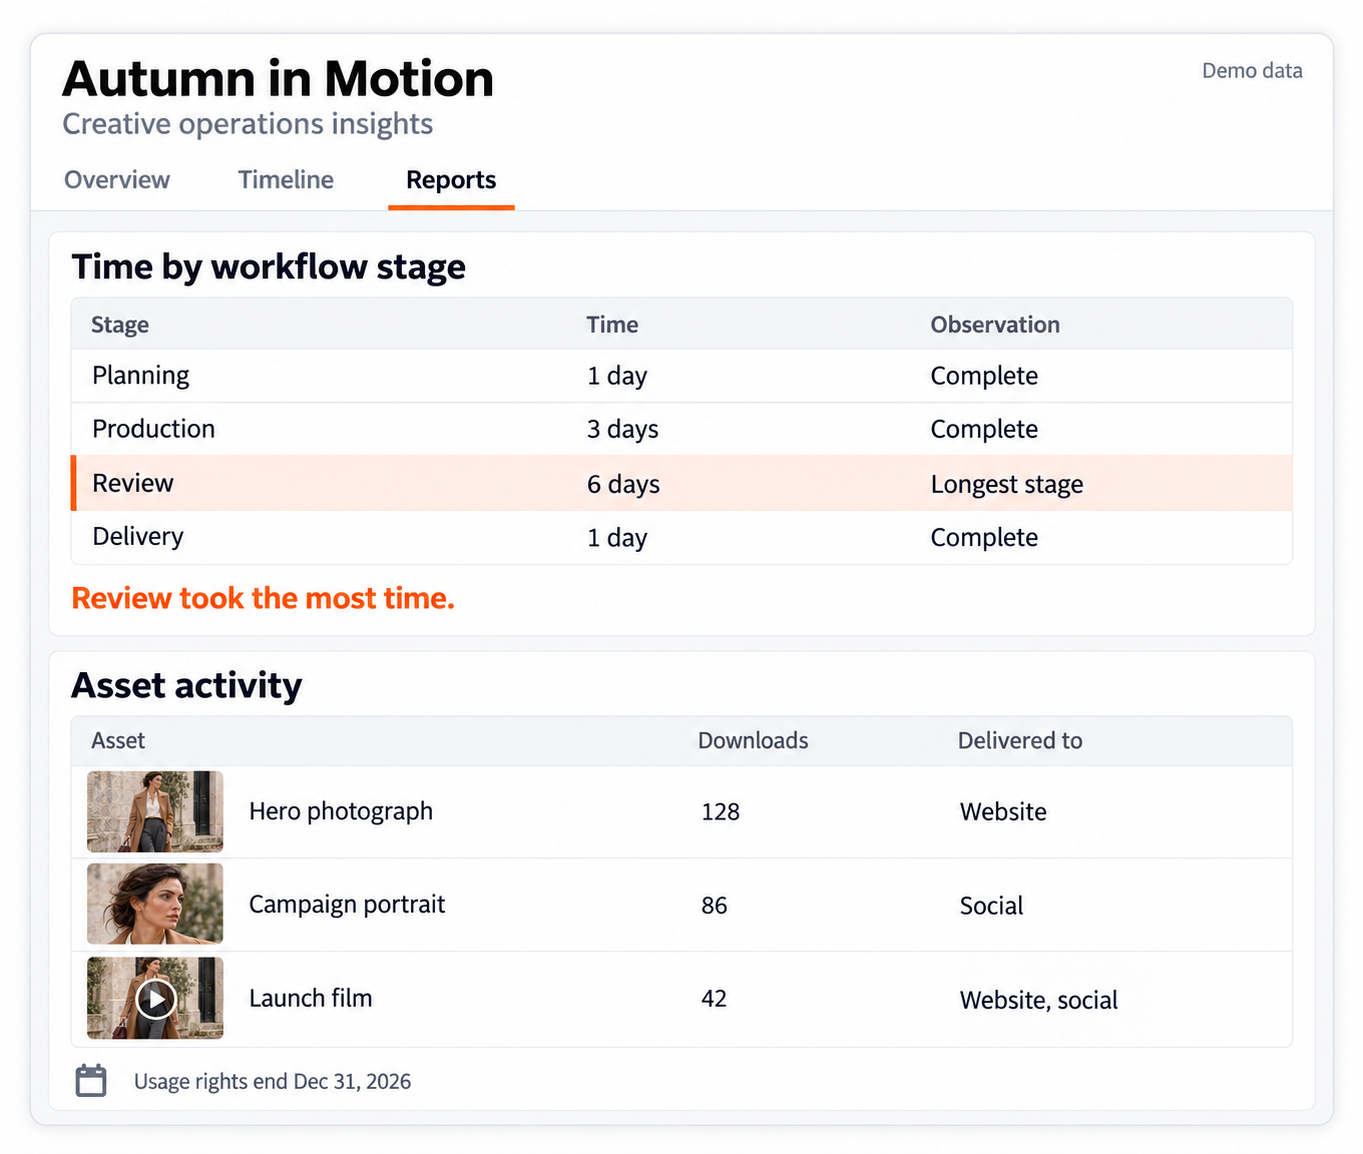This screenshot has width=1363, height=1154.
Task: Click the Delivered to column header
Action: click(x=1020, y=741)
